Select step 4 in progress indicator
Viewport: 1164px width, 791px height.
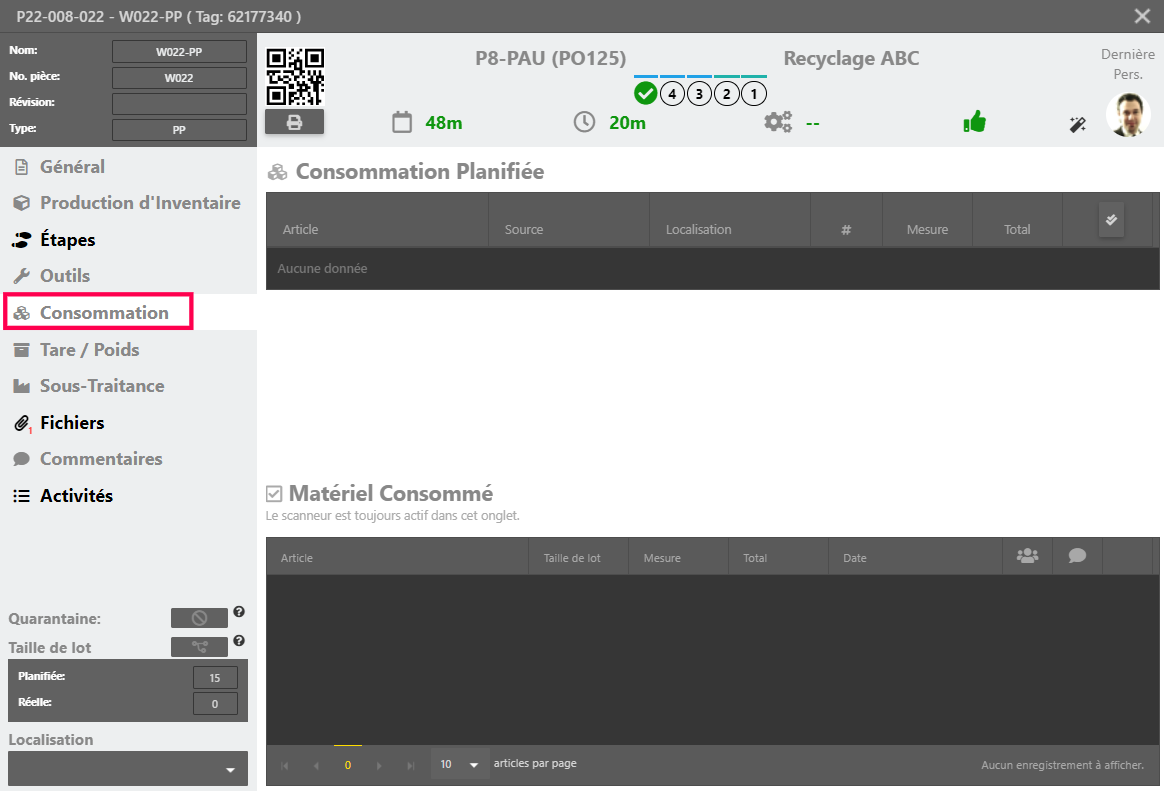pyautogui.click(x=672, y=94)
